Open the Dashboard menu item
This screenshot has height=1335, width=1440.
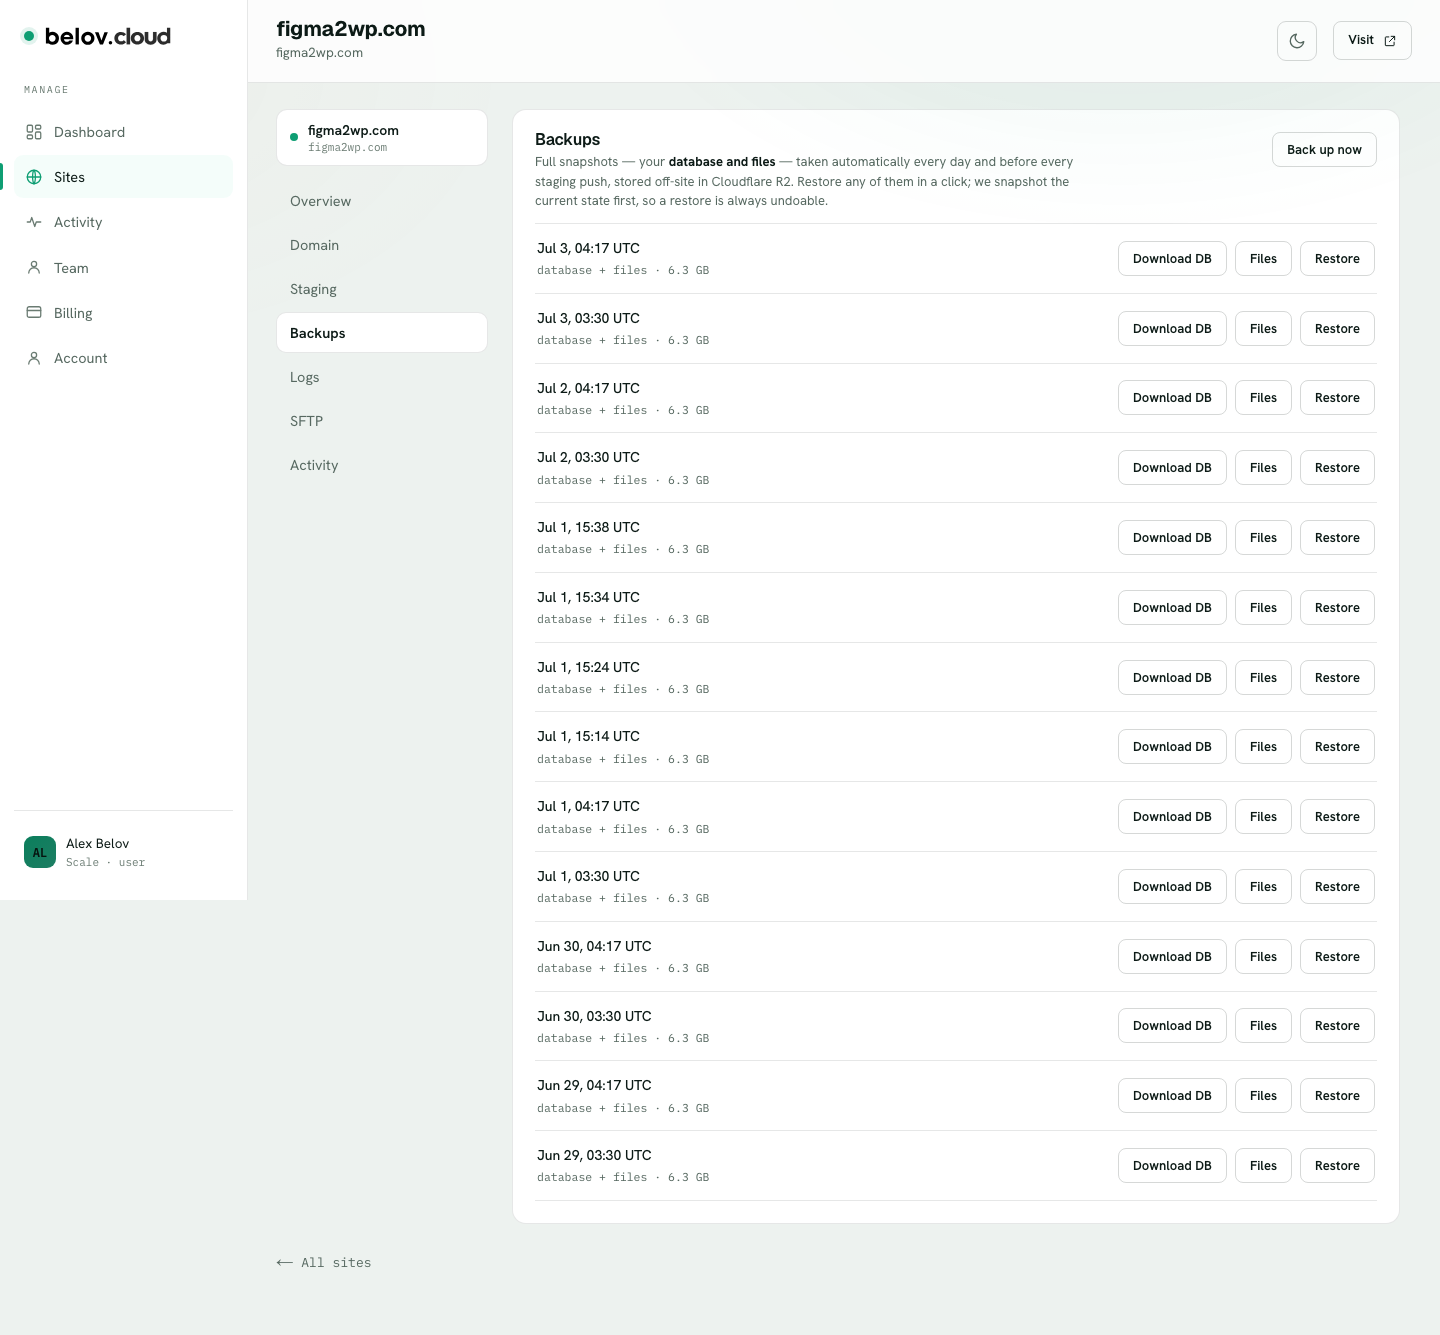[x=123, y=132]
